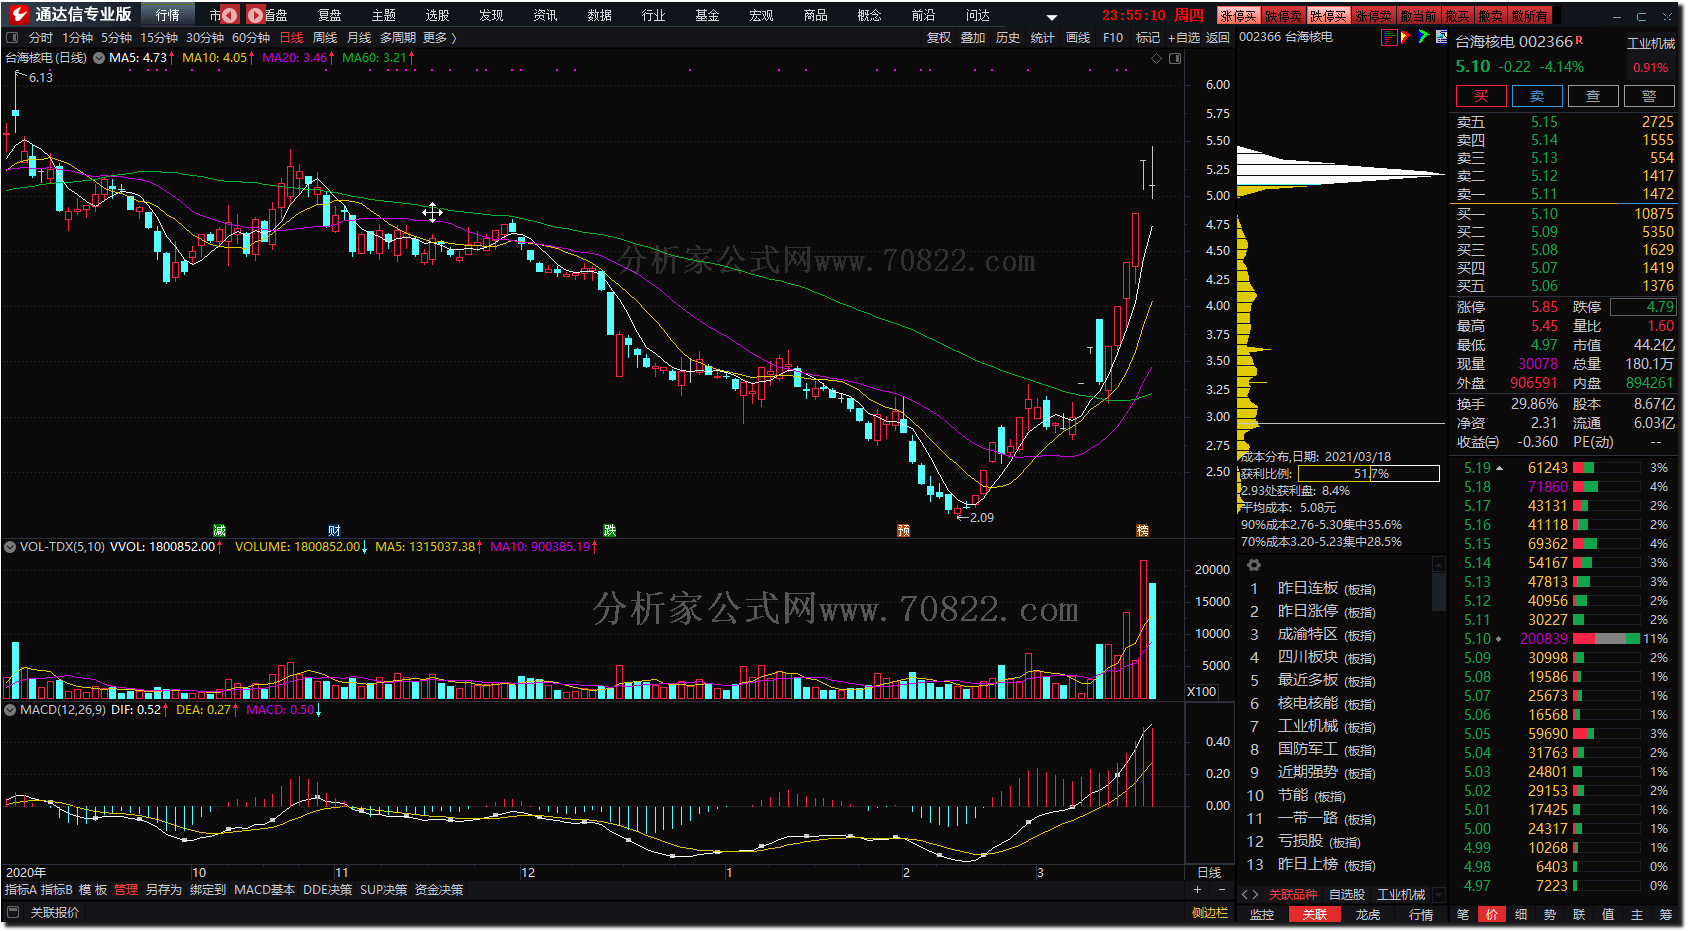Click the R margin-trading mark after 002366
The height and width of the screenshot is (931, 1688).
pyautogui.click(x=1580, y=40)
